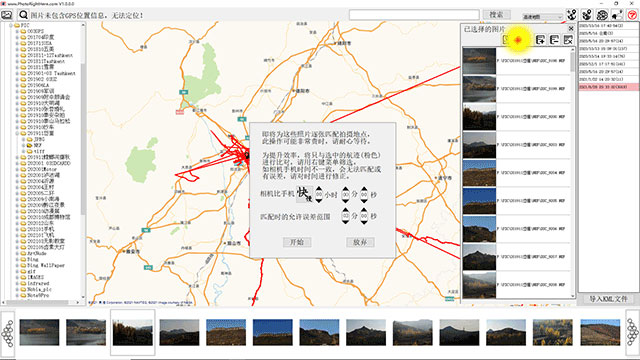Decrease the tolerance minutes with down arrow
640x360 pixels.
pos(345,221)
